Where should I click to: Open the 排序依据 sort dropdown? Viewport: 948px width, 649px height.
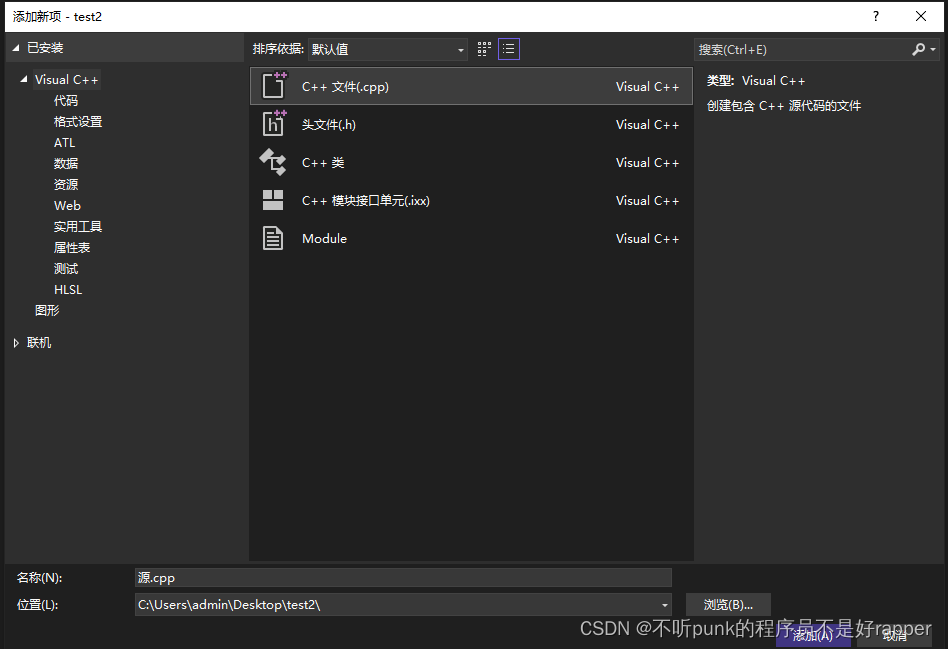pyautogui.click(x=460, y=49)
